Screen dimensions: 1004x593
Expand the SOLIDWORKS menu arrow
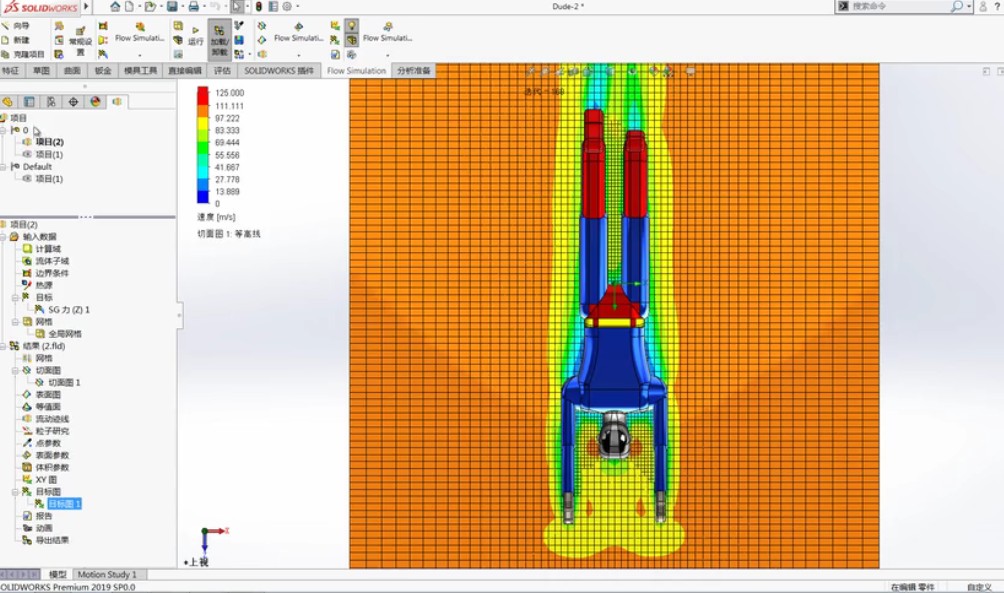[x=86, y=6]
